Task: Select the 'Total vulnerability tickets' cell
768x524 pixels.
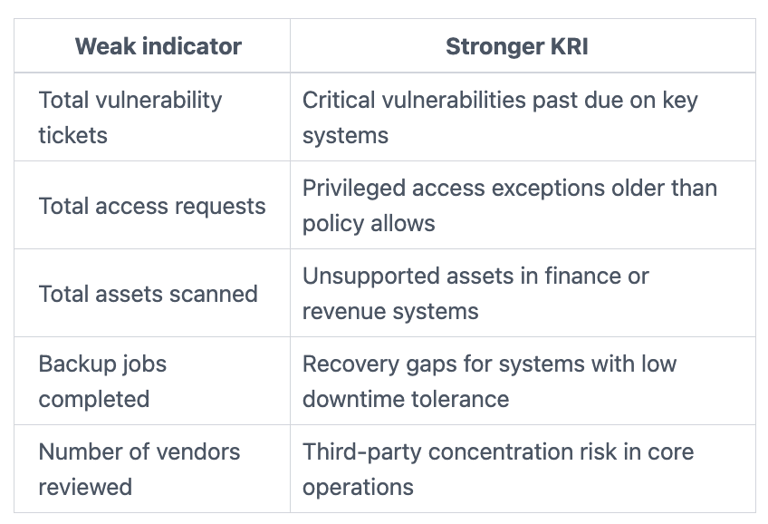Action: pyautogui.click(x=130, y=117)
